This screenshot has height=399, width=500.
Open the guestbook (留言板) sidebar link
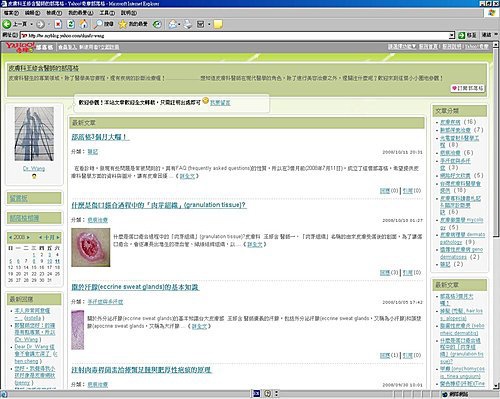point(18,198)
